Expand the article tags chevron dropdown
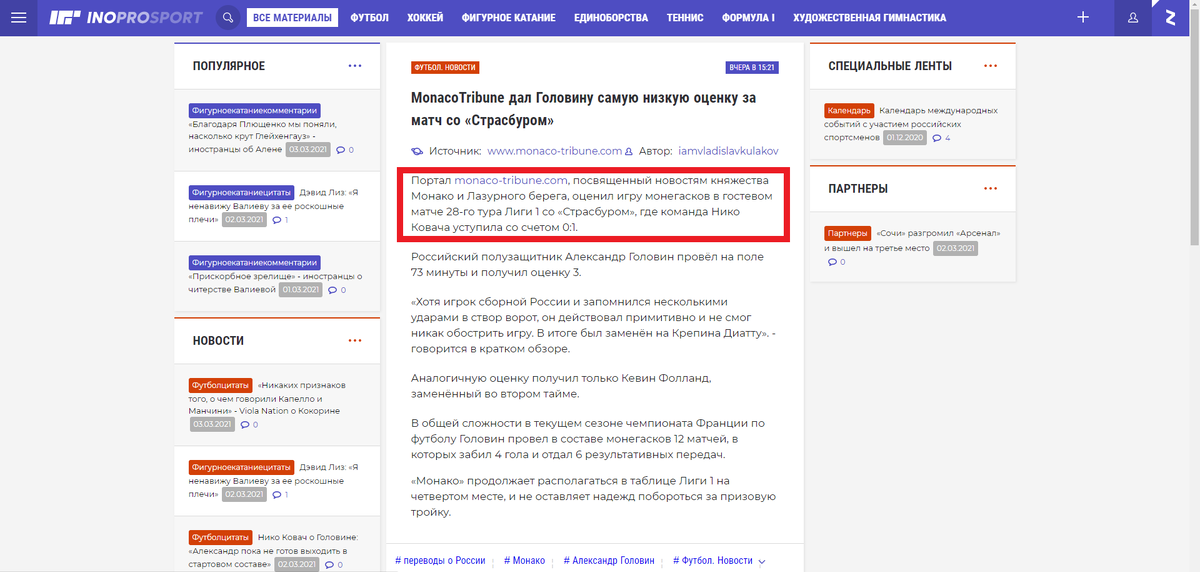The image size is (1200, 572). [x=763, y=562]
